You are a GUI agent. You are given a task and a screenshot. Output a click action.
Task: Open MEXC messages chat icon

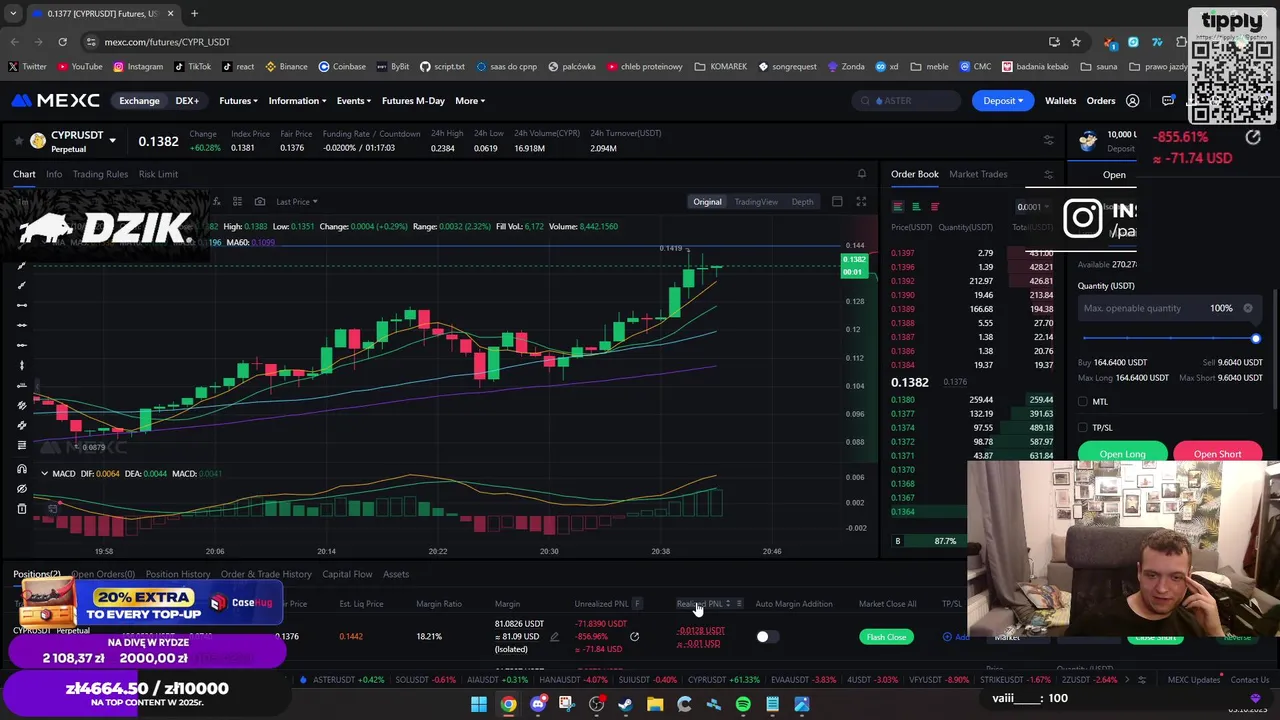pyautogui.click(x=1168, y=101)
